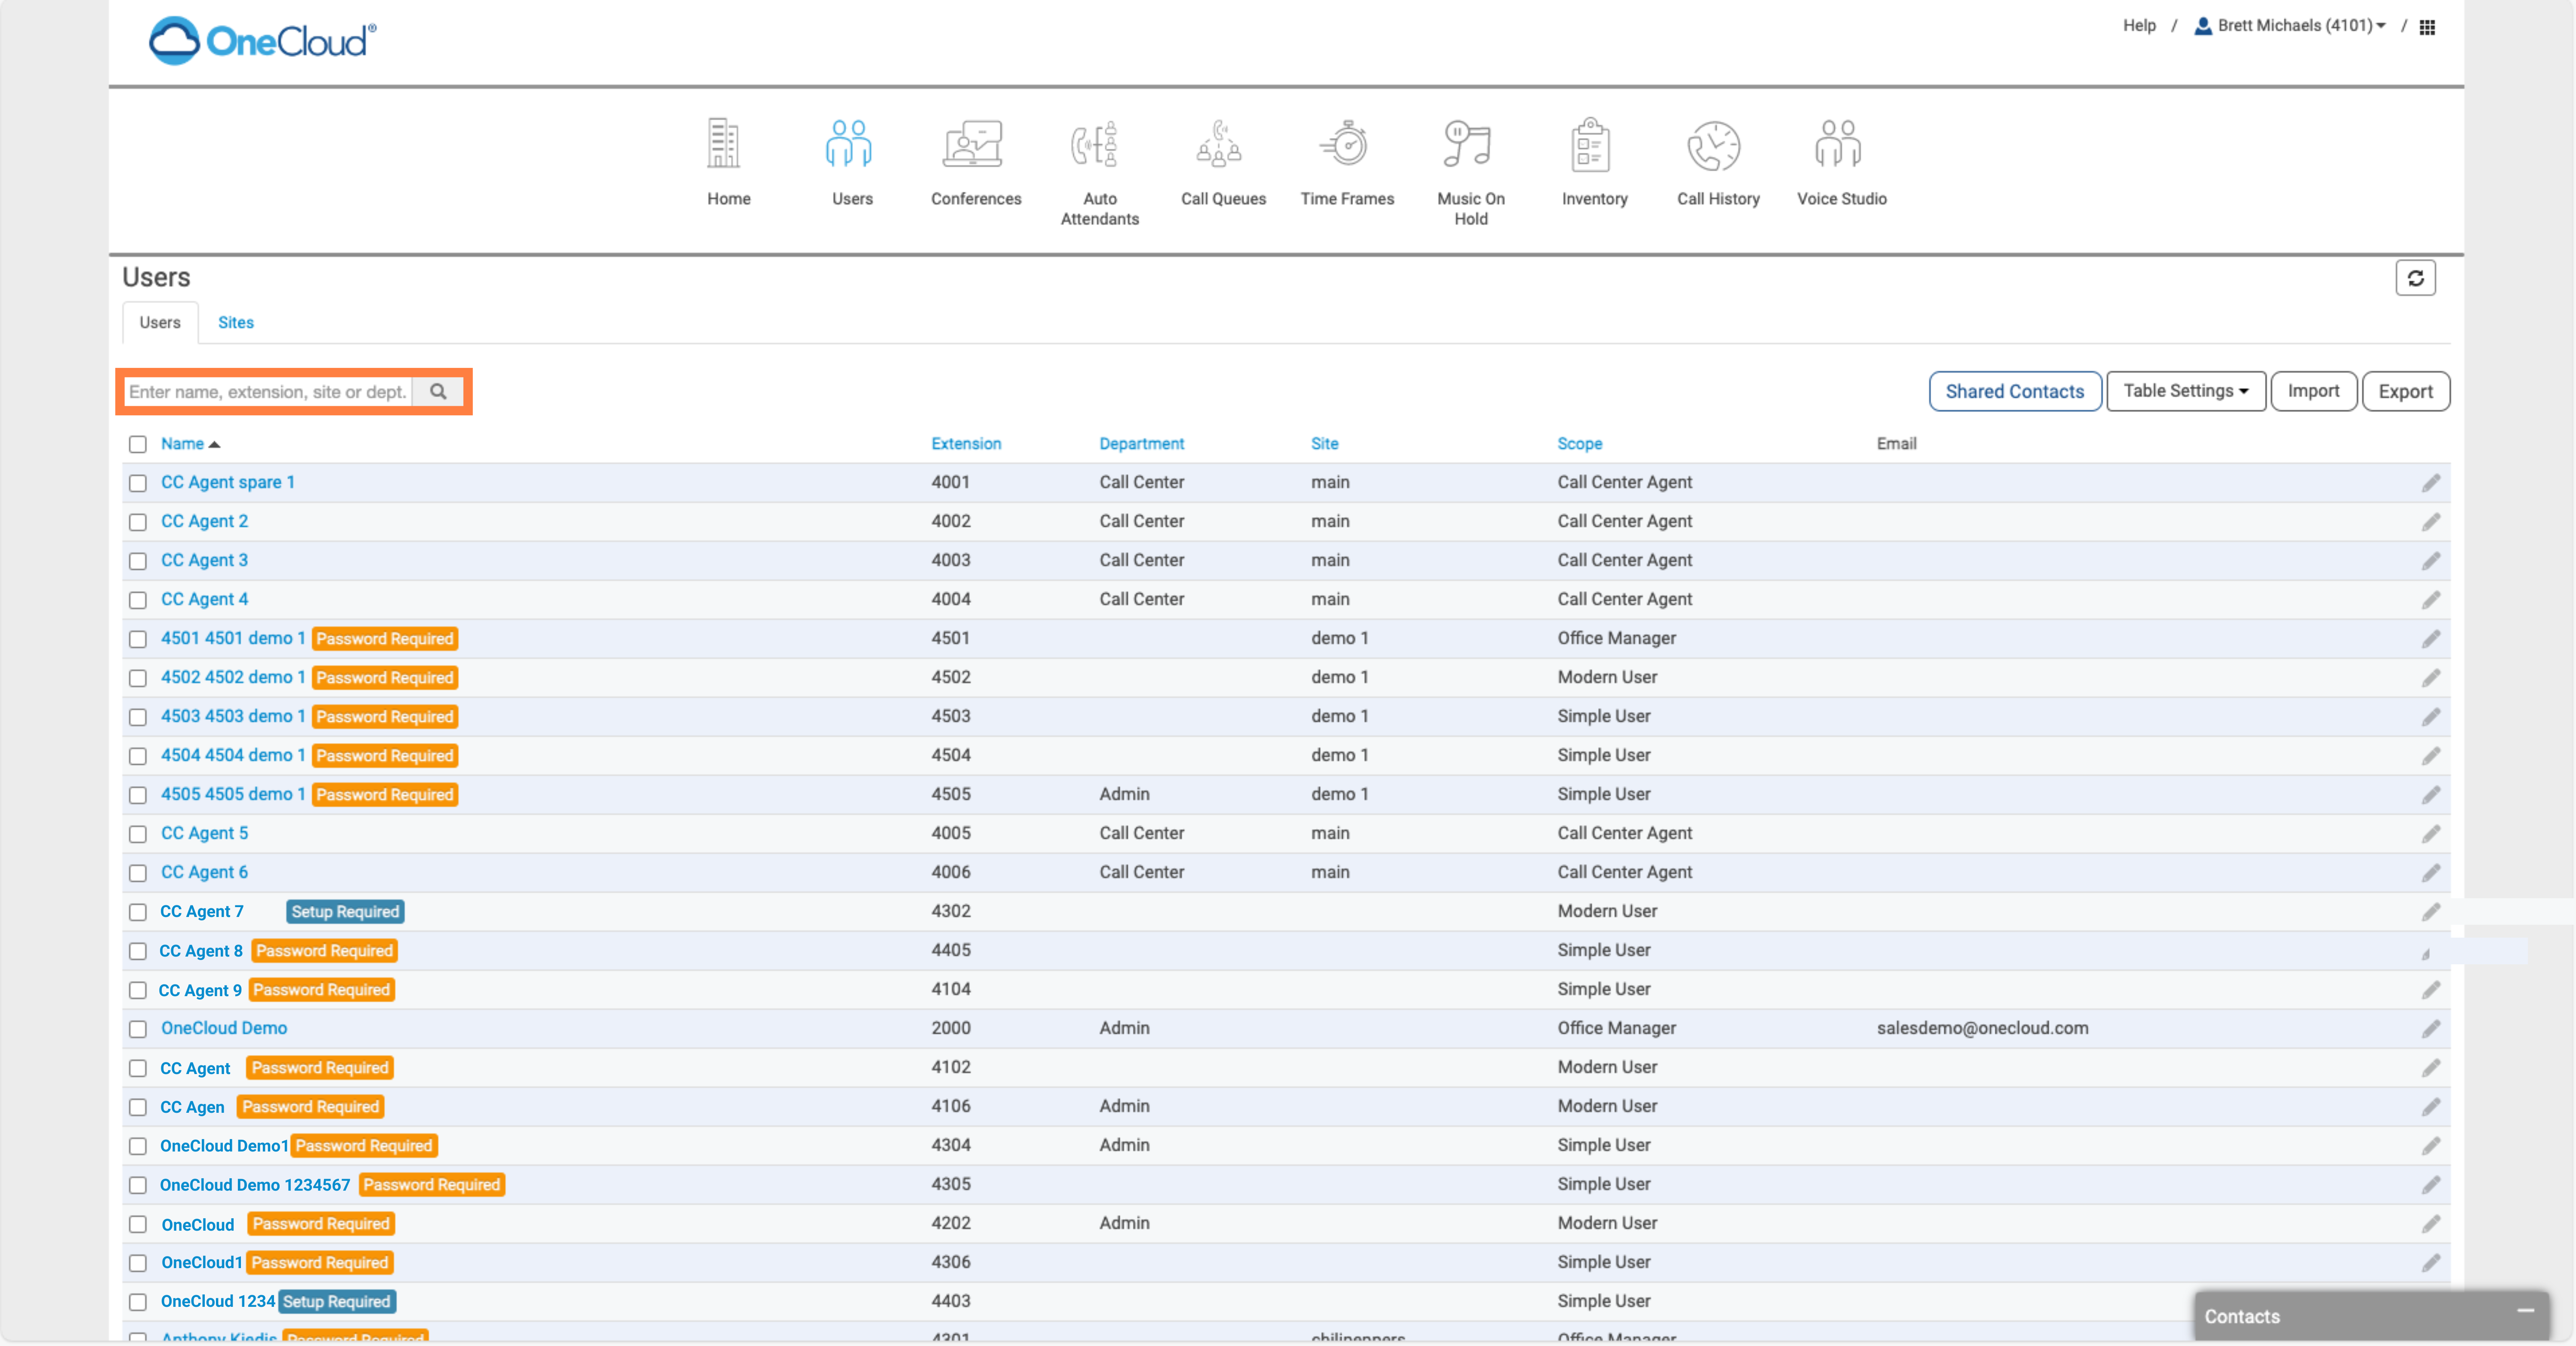The image size is (2576, 1346).
Task: Click pencil icon for extension 4202 row
Action: [x=2431, y=1224]
